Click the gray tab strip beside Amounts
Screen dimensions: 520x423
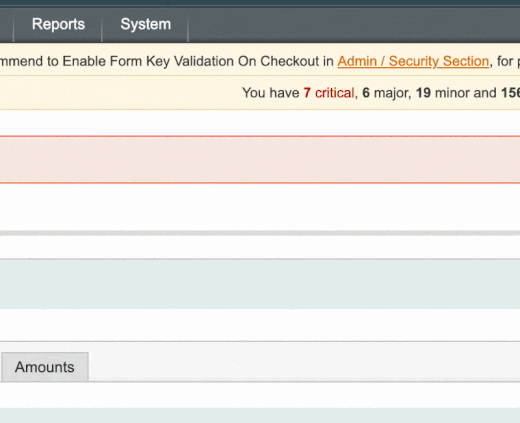pos(304,362)
